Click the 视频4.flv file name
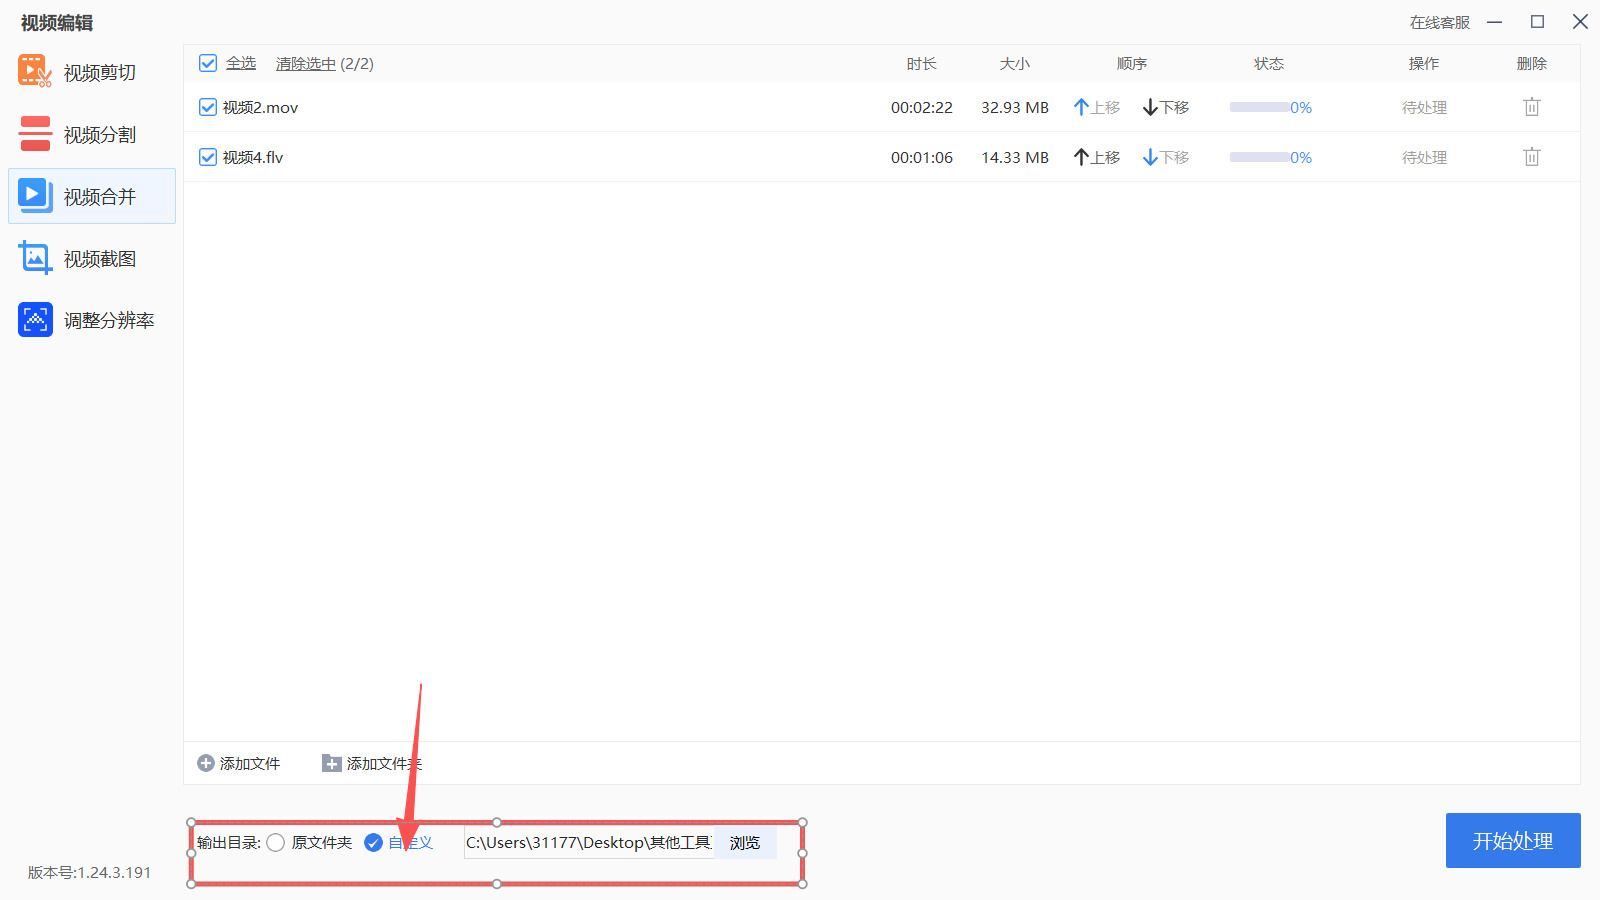 point(253,157)
